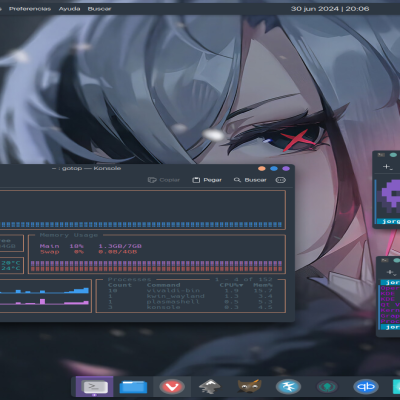400x400 pixels.
Task: Click the 'Oper' line in lower right terminal
Action: [390, 288]
